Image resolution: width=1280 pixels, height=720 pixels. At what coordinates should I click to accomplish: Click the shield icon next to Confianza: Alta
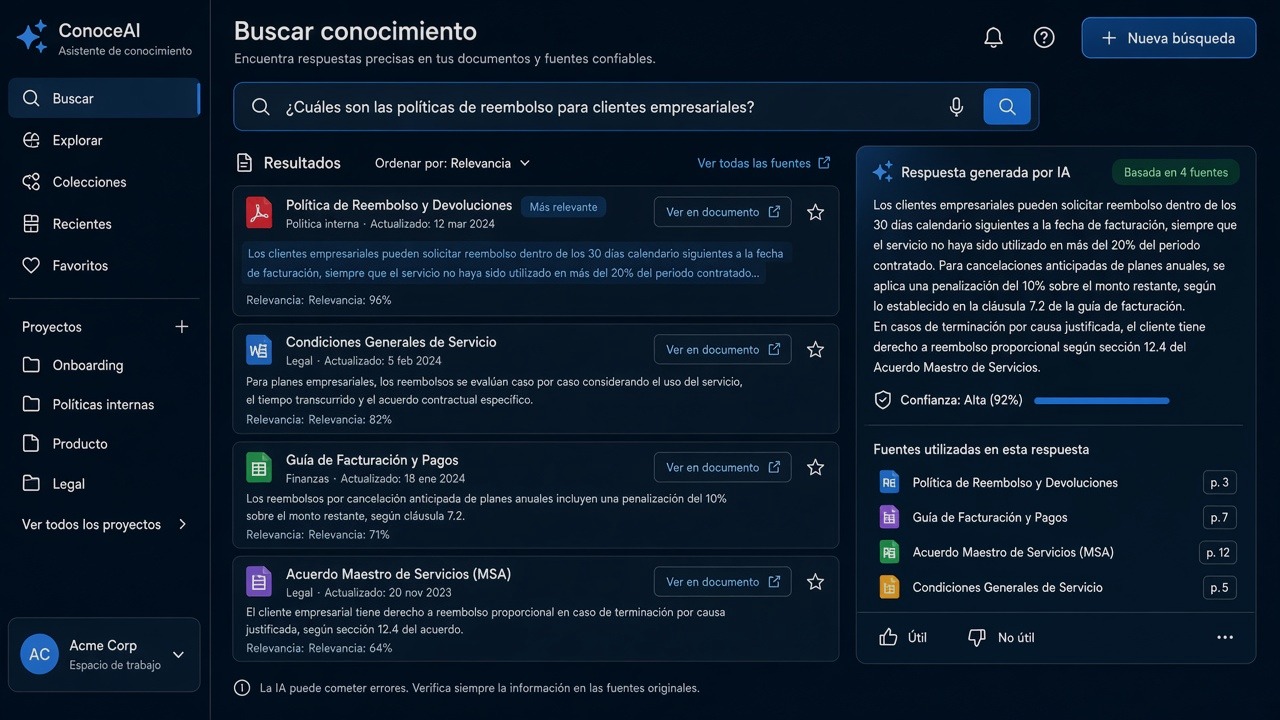click(883, 400)
